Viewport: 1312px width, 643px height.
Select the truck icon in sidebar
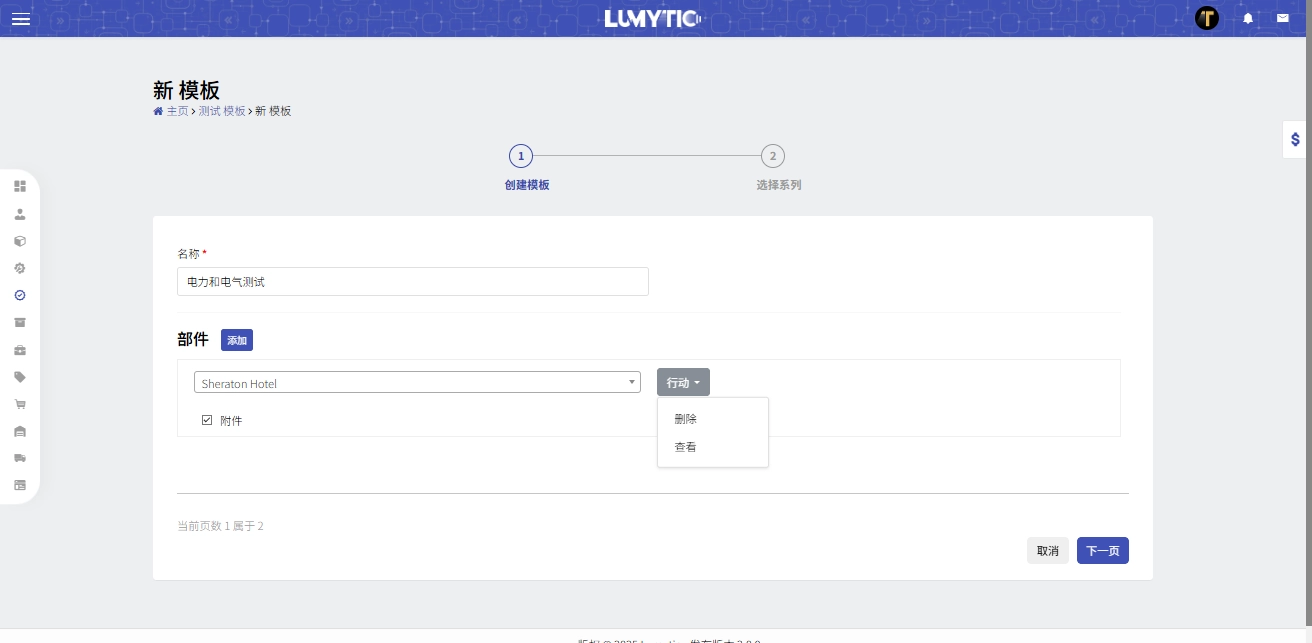(x=20, y=457)
